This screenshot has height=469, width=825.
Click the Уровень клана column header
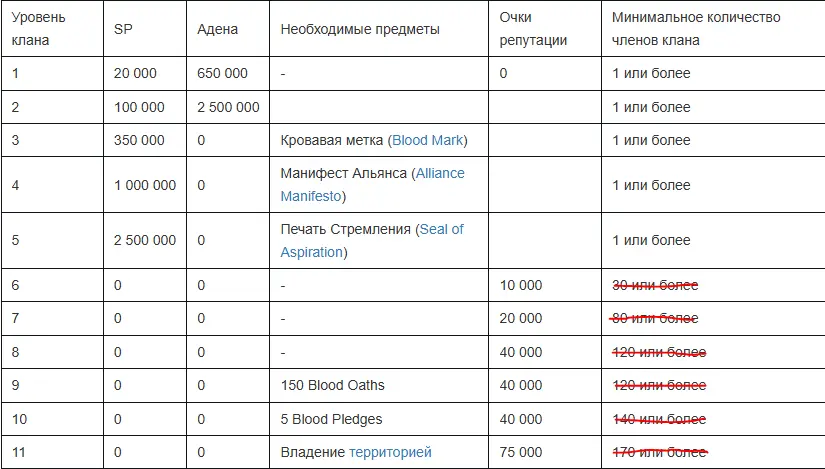(38, 29)
